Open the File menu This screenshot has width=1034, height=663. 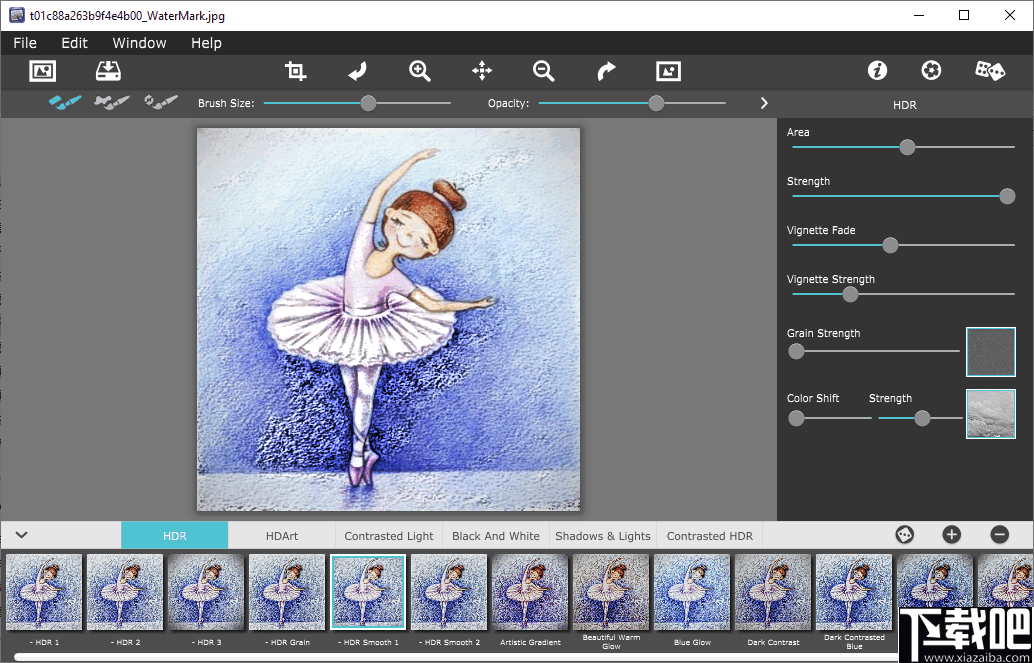24,43
